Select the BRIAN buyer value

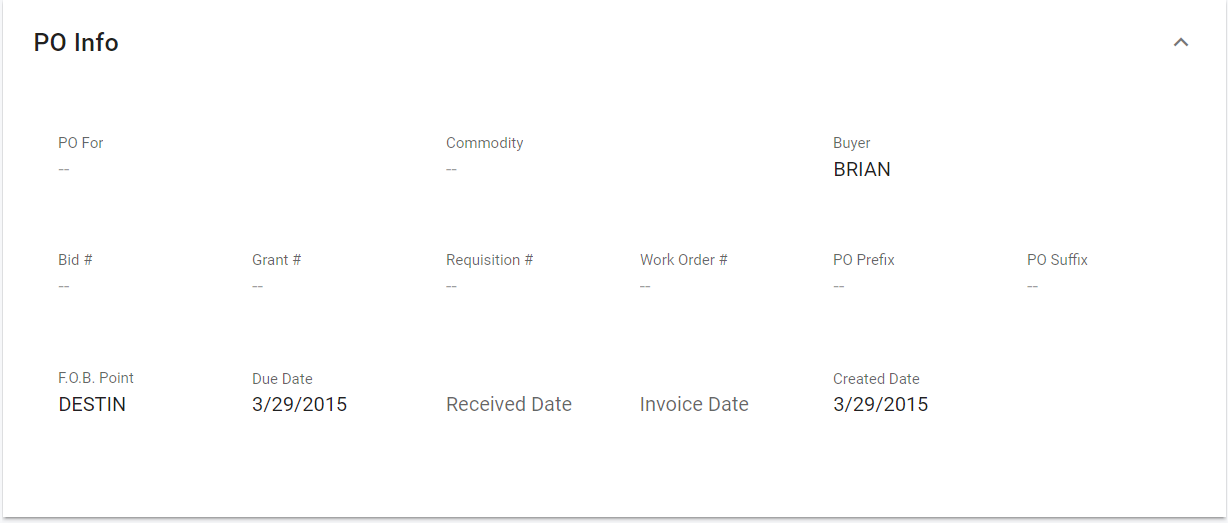click(x=861, y=170)
